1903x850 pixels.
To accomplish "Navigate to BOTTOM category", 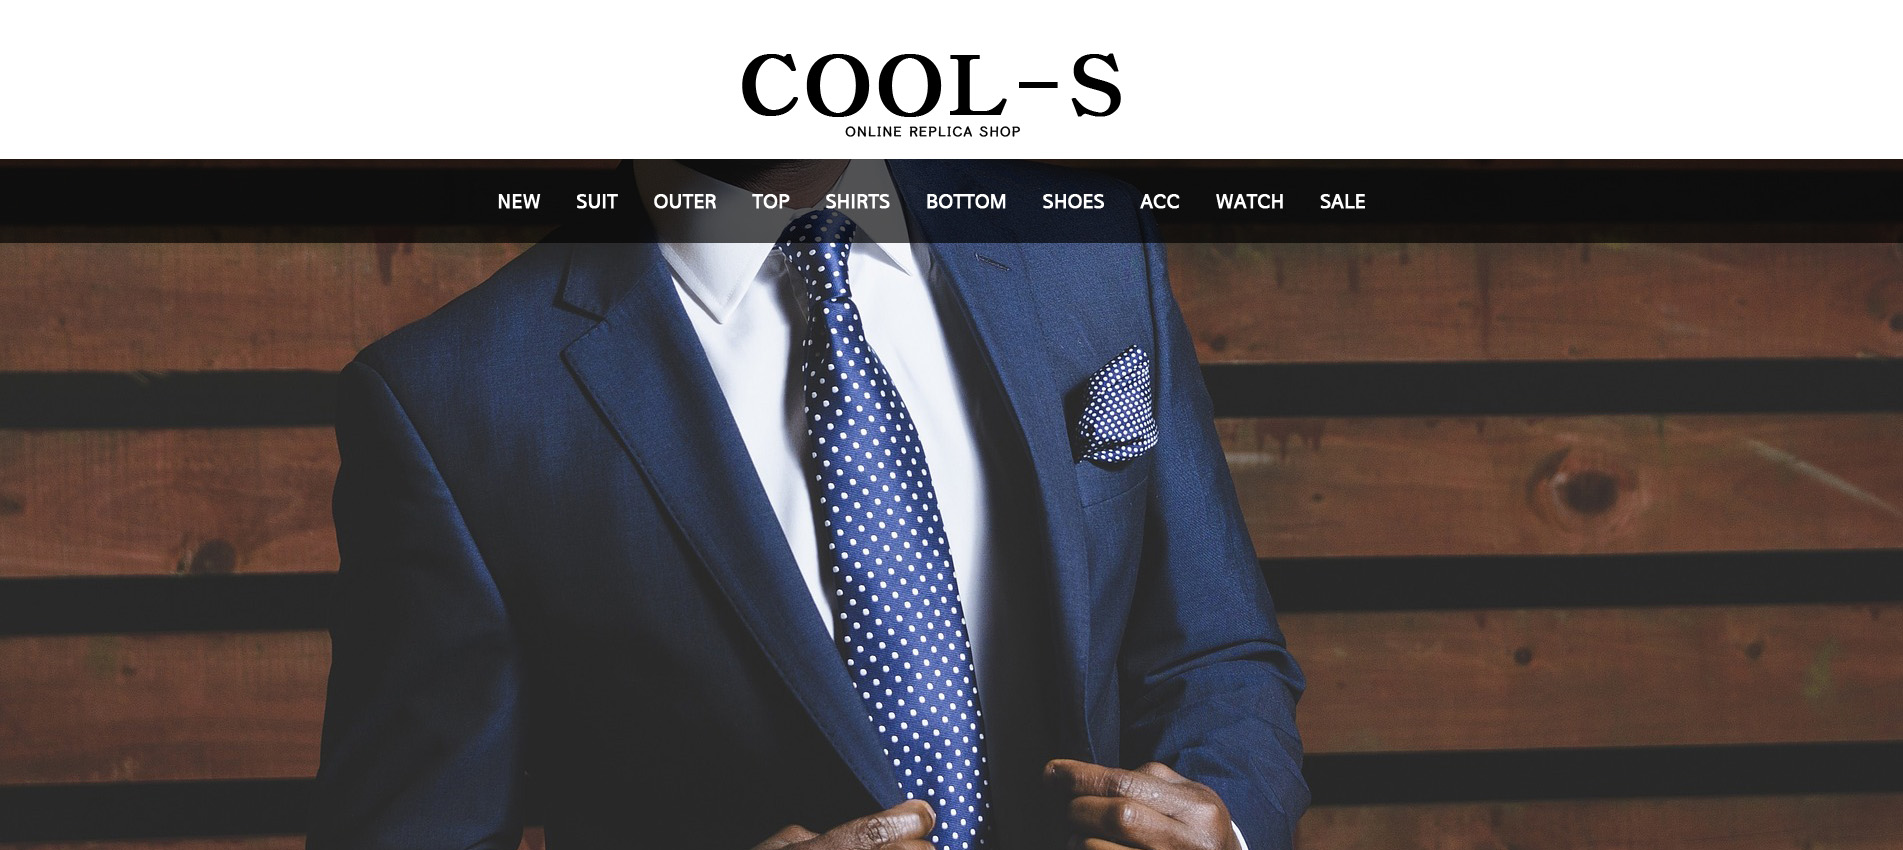I will (965, 202).
